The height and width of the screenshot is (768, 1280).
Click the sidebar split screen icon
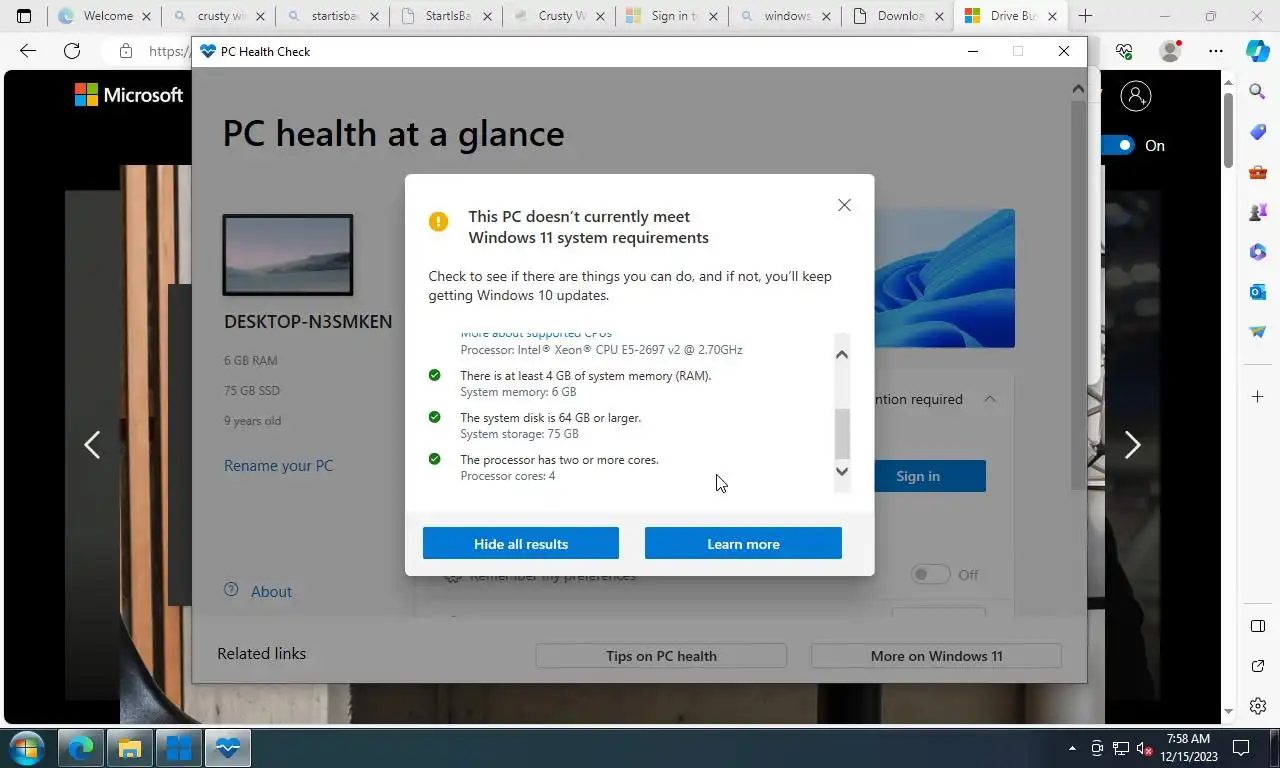[1258, 626]
